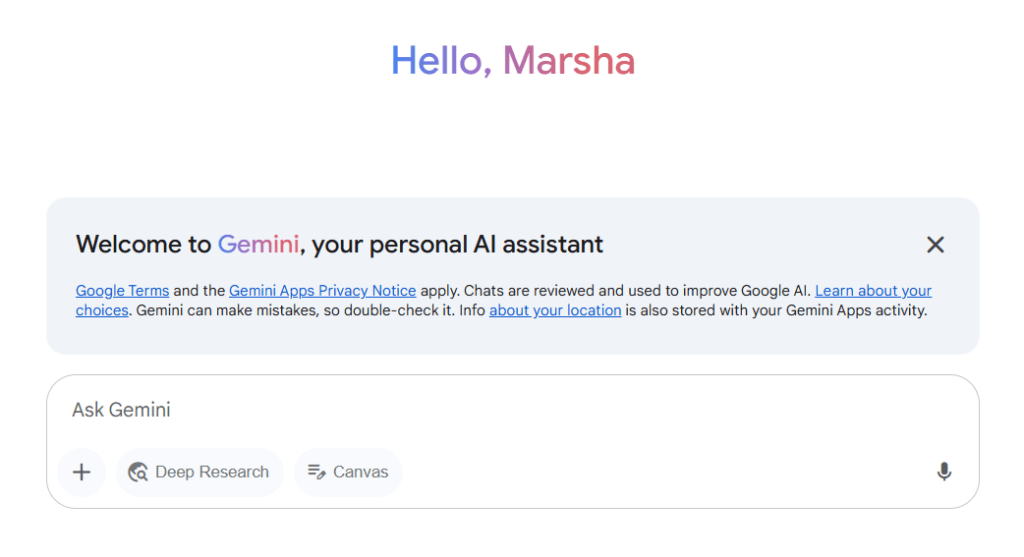Image resolution: width=1024 pixels, height=557 pixels.
Task: Click the name Marsha in the greeting
Action: [x=569, y=61]
